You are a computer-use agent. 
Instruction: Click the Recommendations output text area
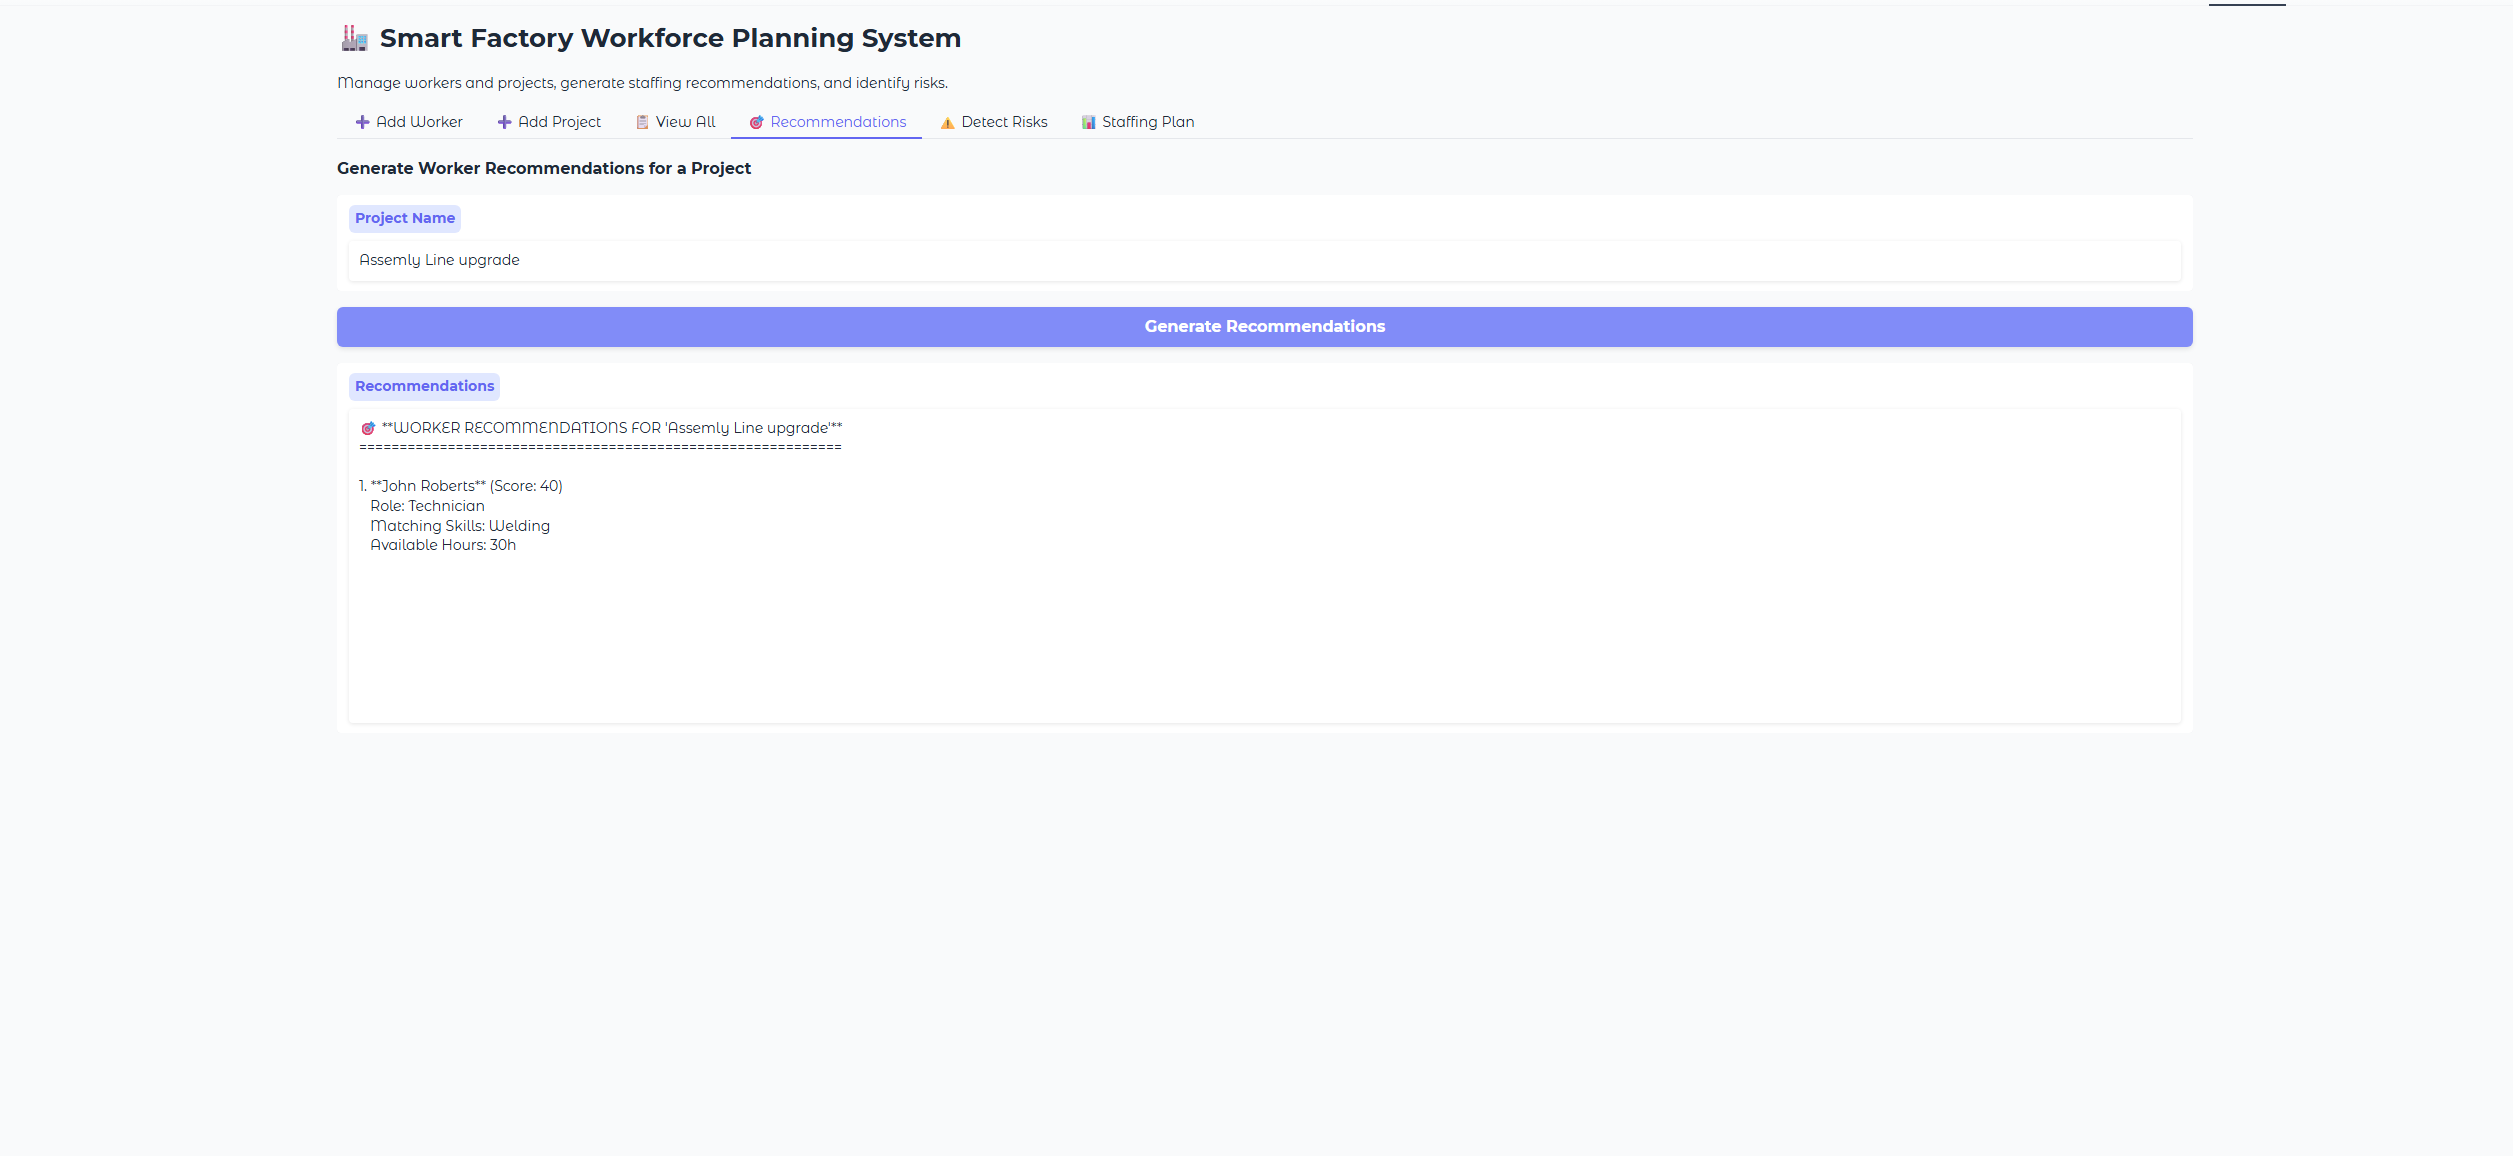1264,565
